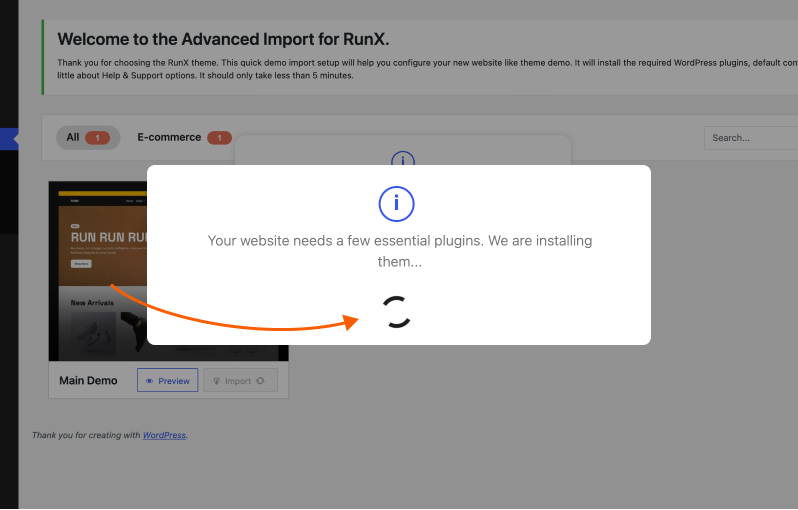Click the eye icon in Preview button
Screen dimensions: 798x510
[150, 381]
